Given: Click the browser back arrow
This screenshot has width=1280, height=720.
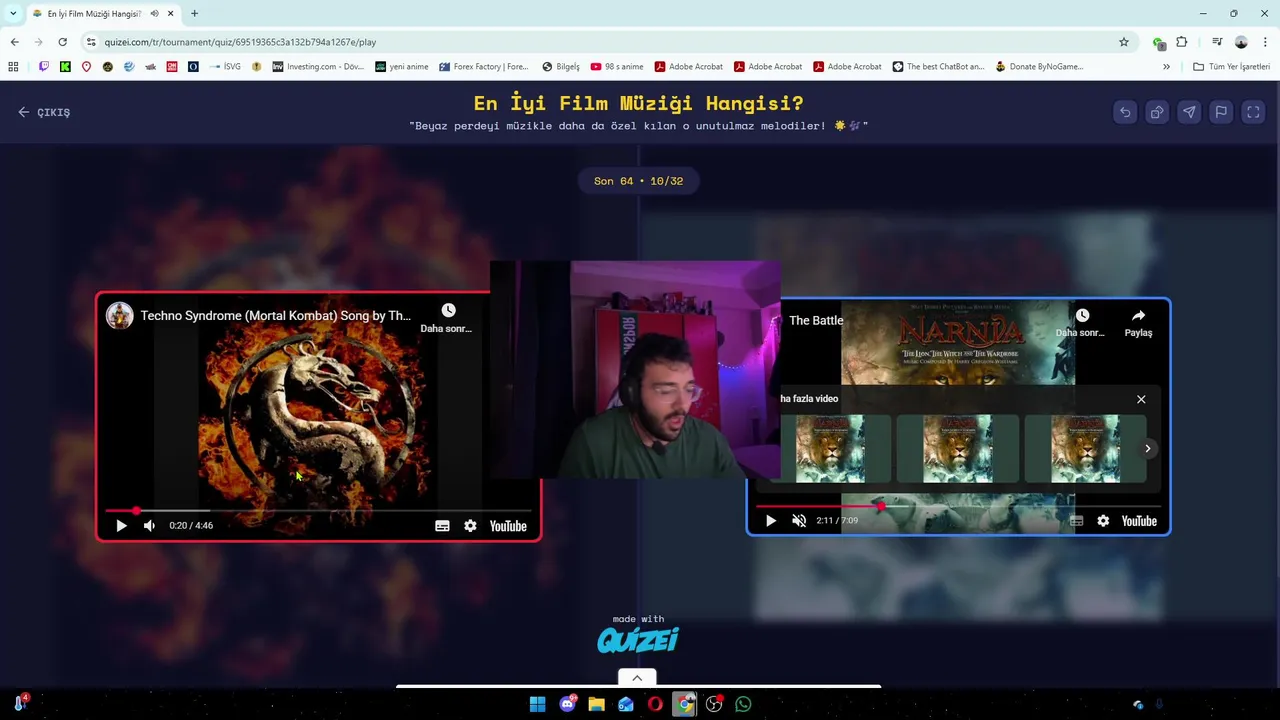Looking at the screenshot, I should (14, 42).
